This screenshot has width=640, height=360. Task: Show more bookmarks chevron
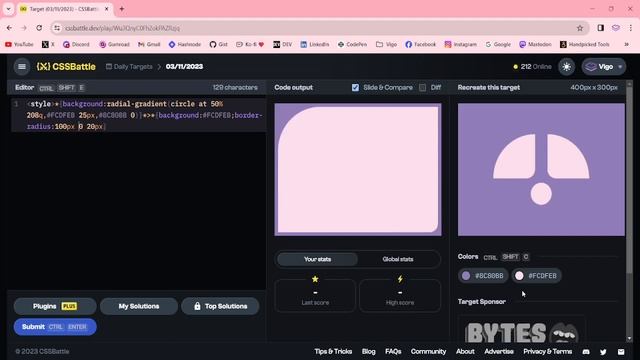click(x=626, y=44)
